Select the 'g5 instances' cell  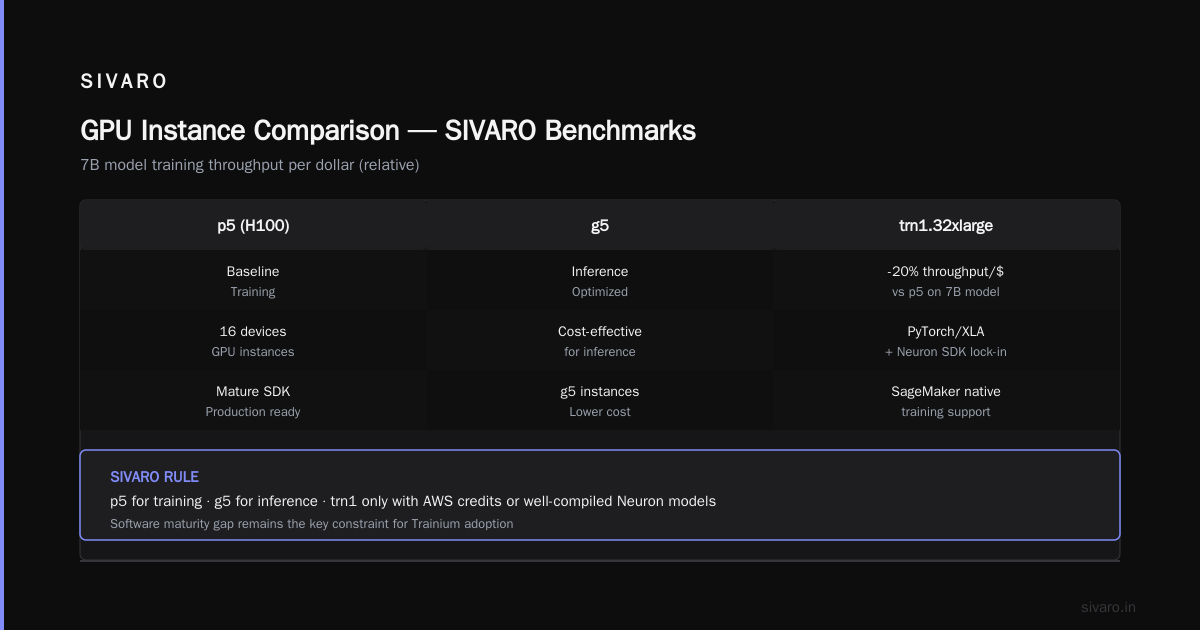pos(600,391)
